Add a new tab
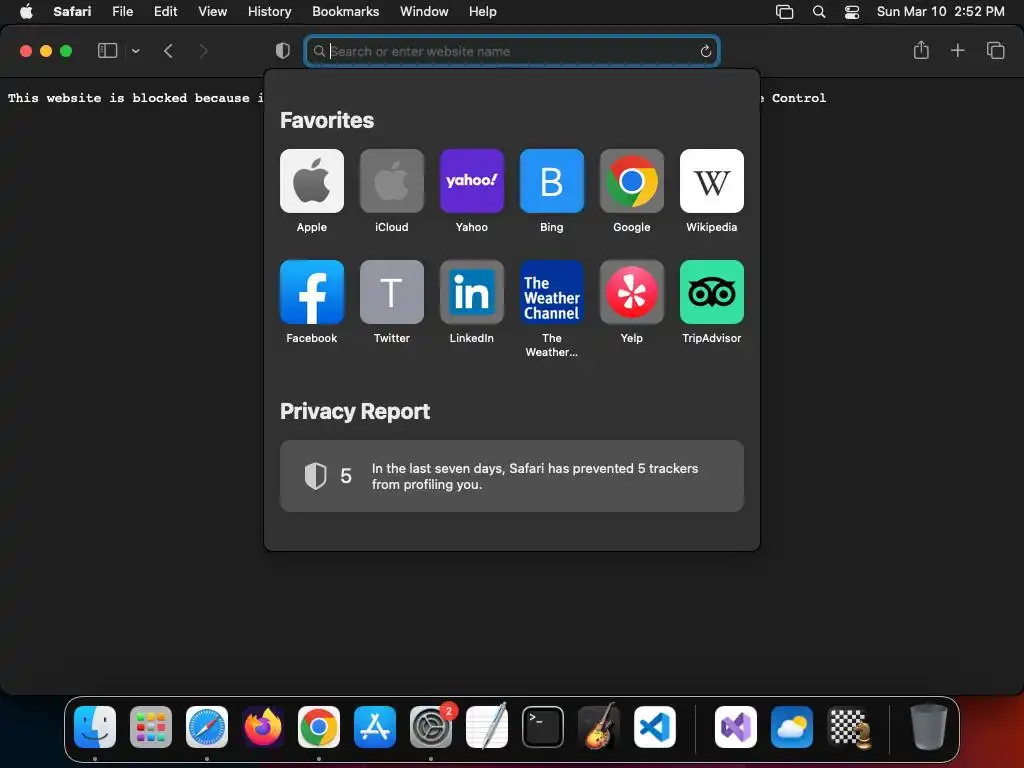Viewport: 1024px width, 768px height. (957, 50)
